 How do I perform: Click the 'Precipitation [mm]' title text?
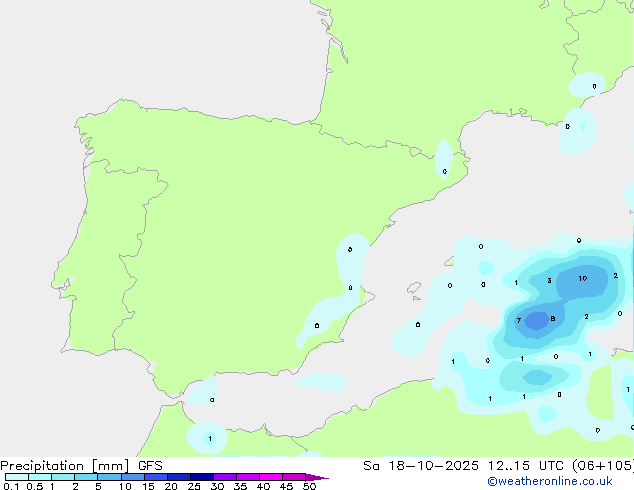65,466
